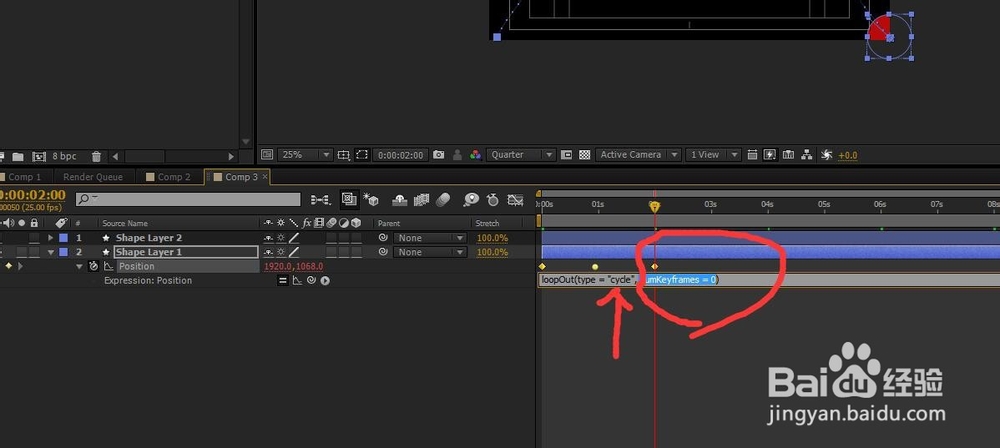1000x448 pixels.
Task: Toggle mask and shape path visibility
Action: pos(362,154)
